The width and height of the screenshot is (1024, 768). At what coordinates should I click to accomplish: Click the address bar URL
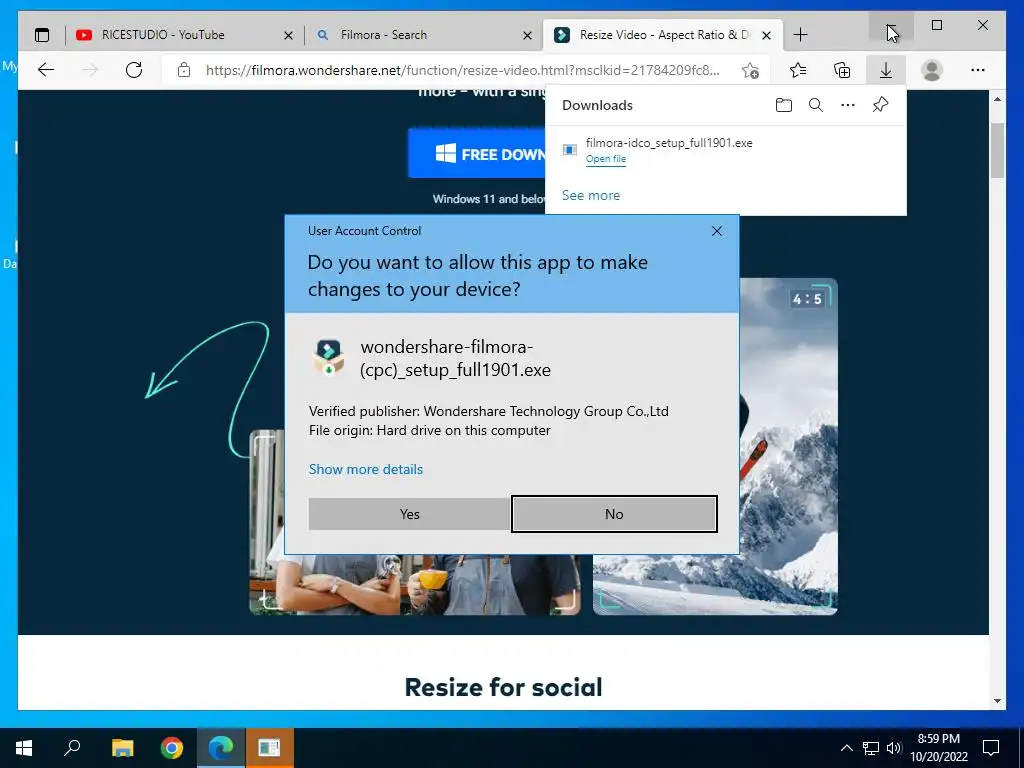tap(462, 70)
